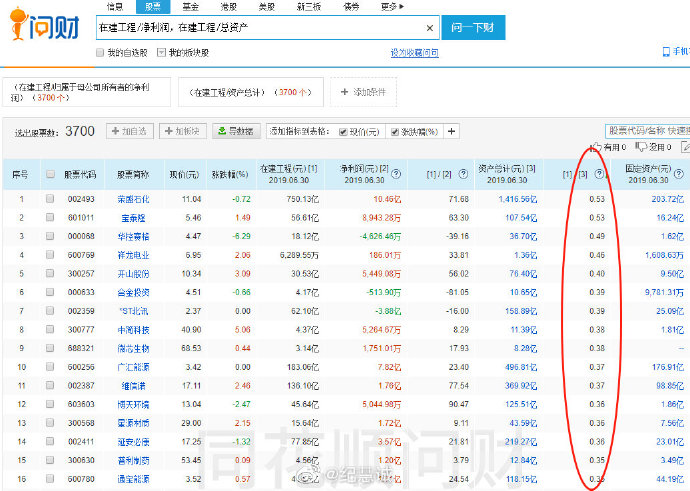Sort by 资产总计(元) column header

click(507, 174)
